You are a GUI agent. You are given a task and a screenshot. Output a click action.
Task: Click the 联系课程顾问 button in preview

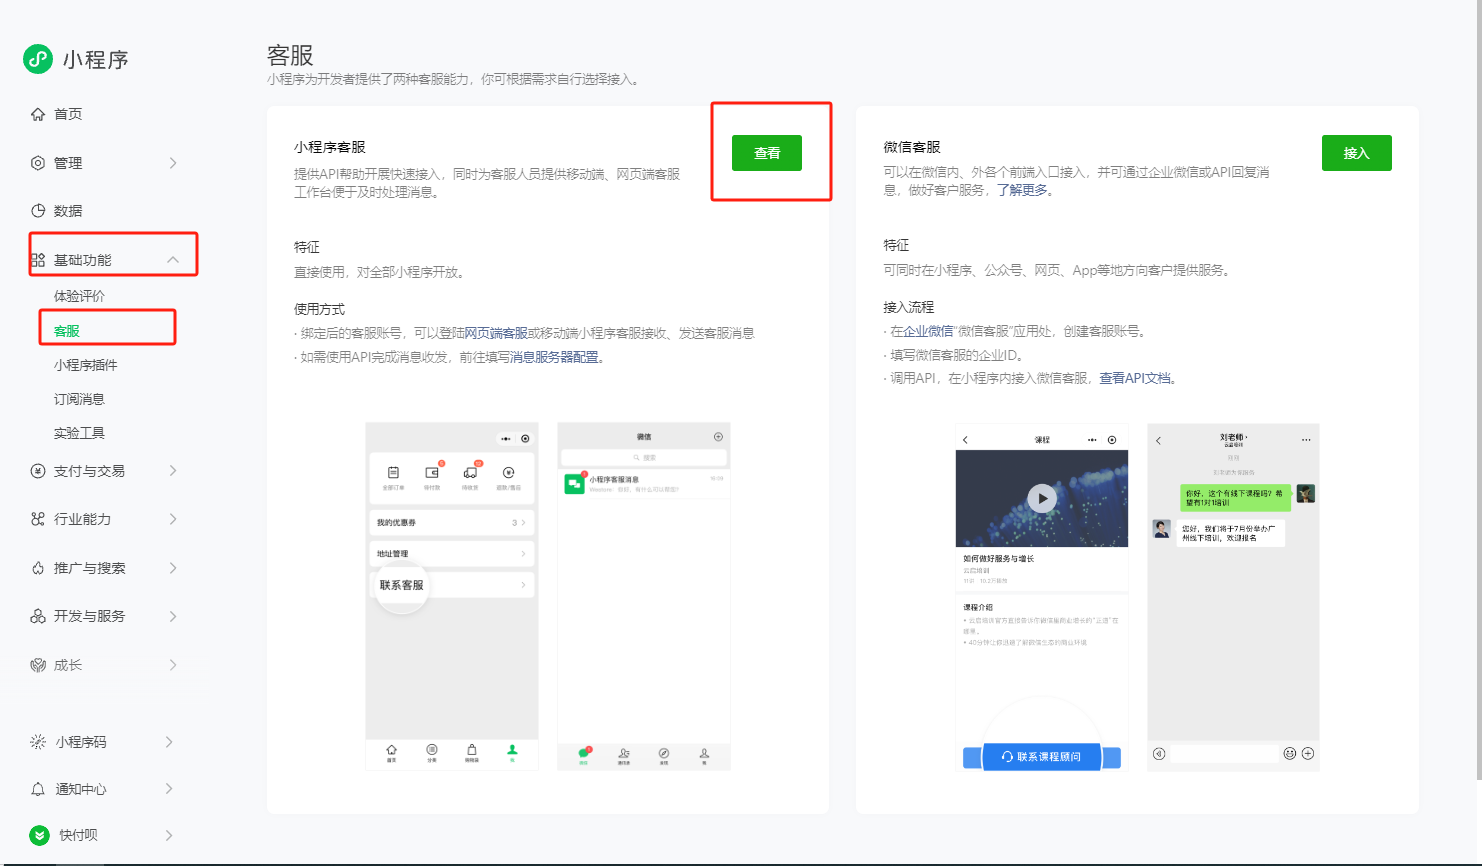(x=1041, y=757)
